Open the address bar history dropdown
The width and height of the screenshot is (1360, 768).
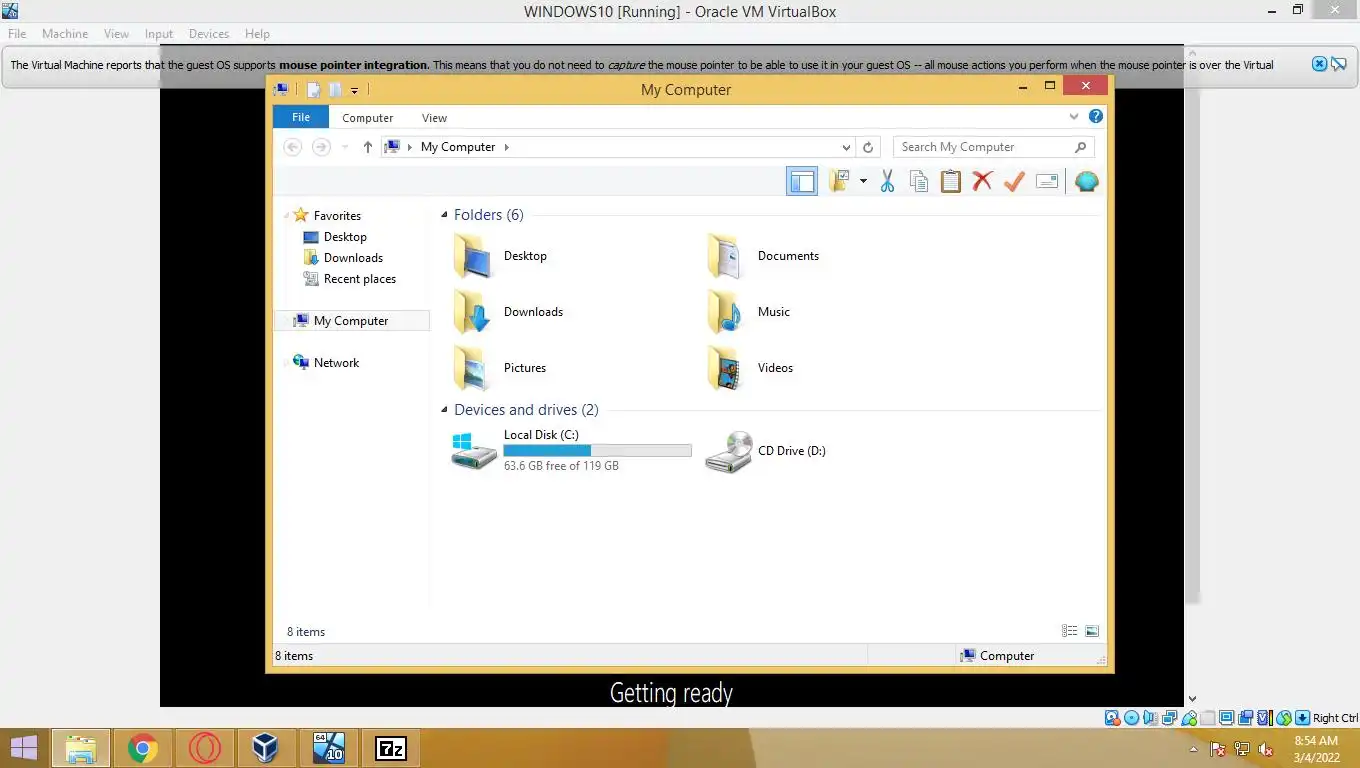click(846, 147)
